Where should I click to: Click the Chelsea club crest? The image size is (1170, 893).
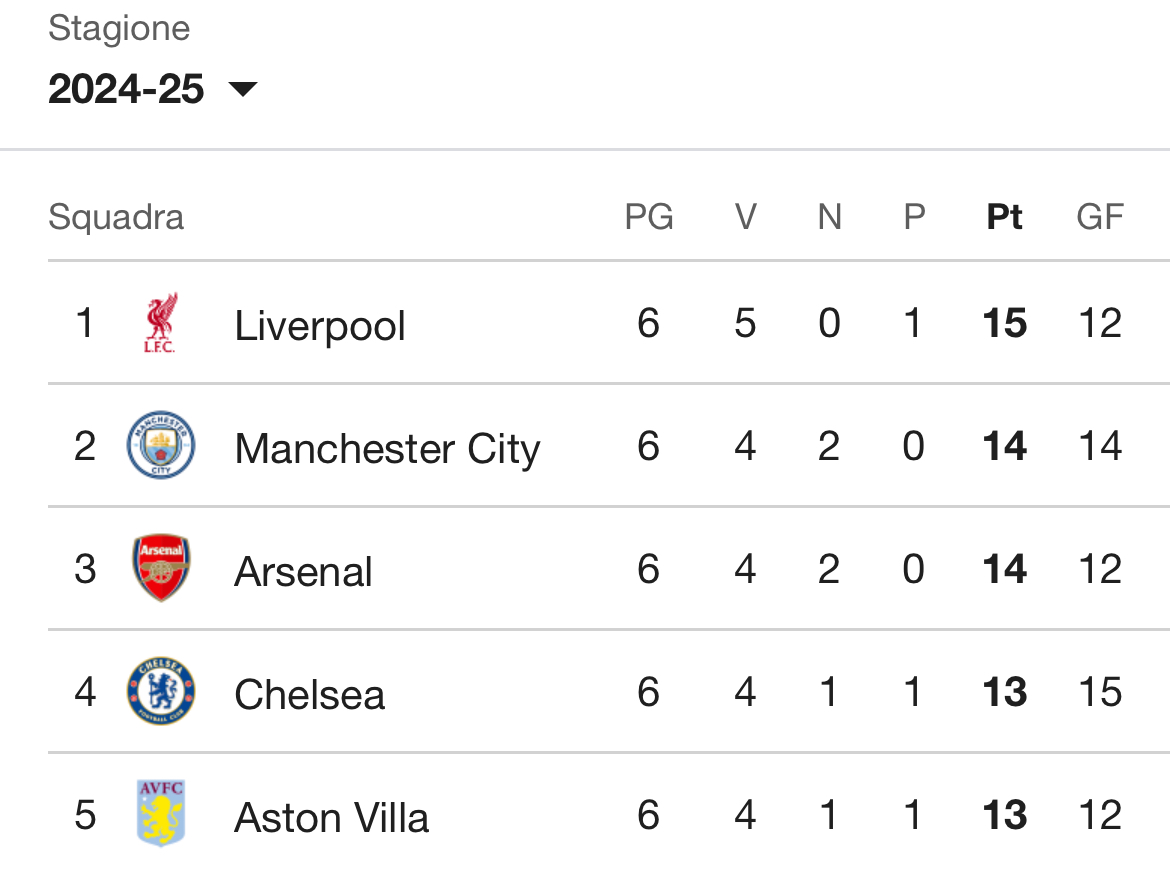pos(161,691)
